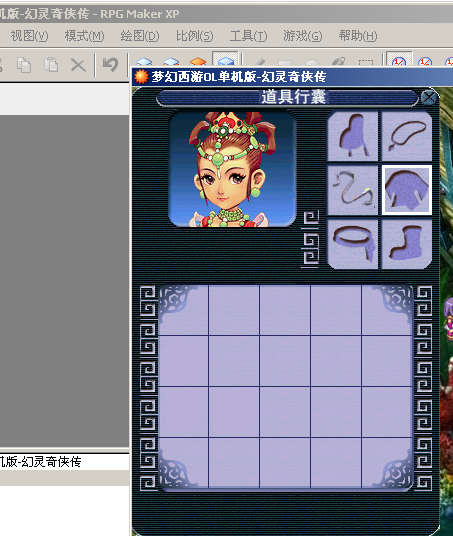Close the 道具行囊 inventory panel
This screenshot has height=536, width=453.
pos(429,97)
